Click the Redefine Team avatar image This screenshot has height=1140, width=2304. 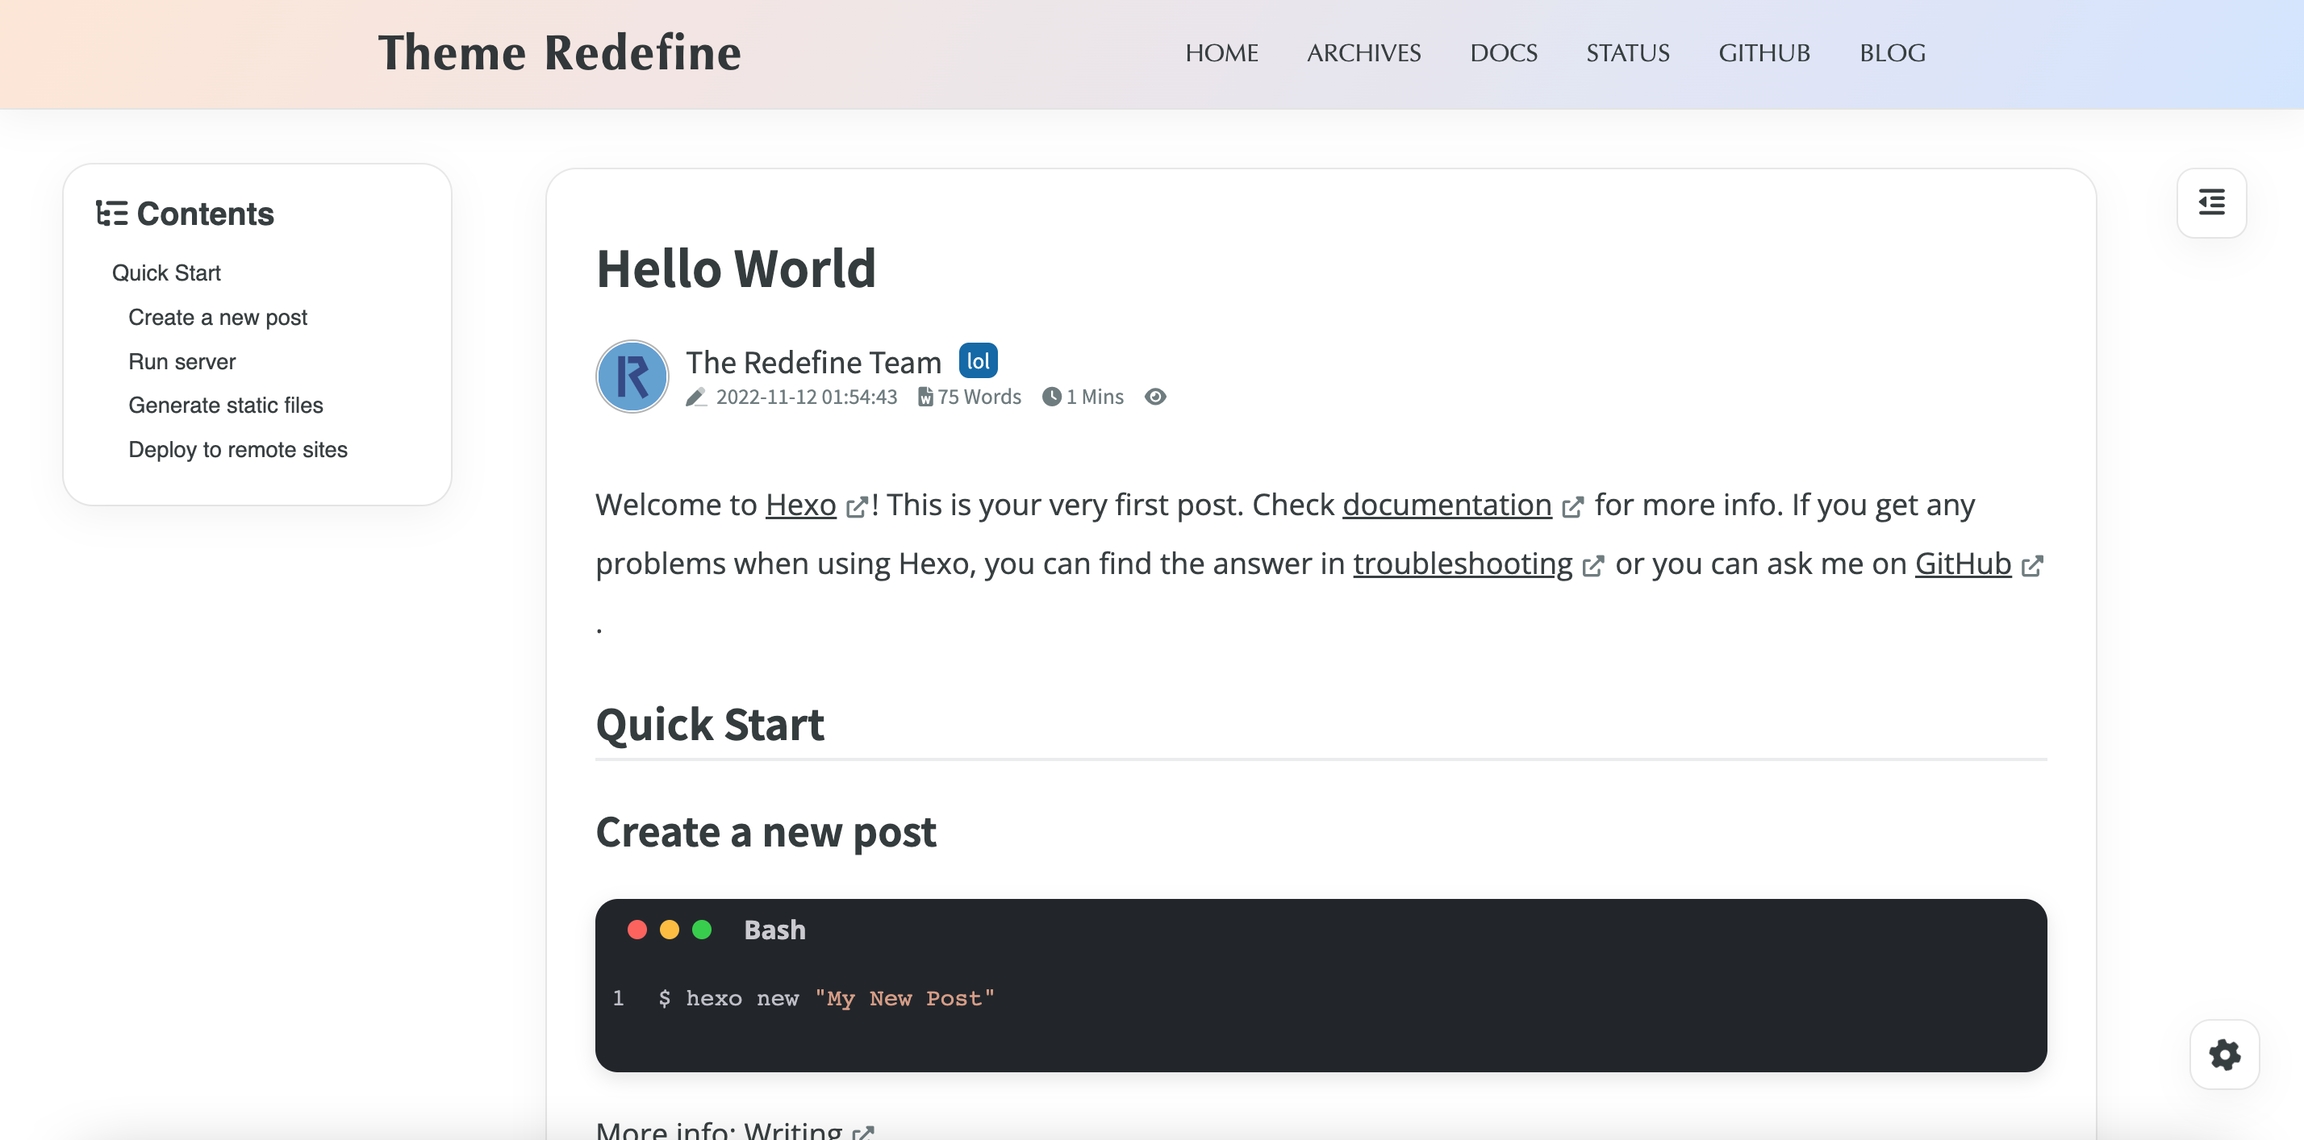632,377
